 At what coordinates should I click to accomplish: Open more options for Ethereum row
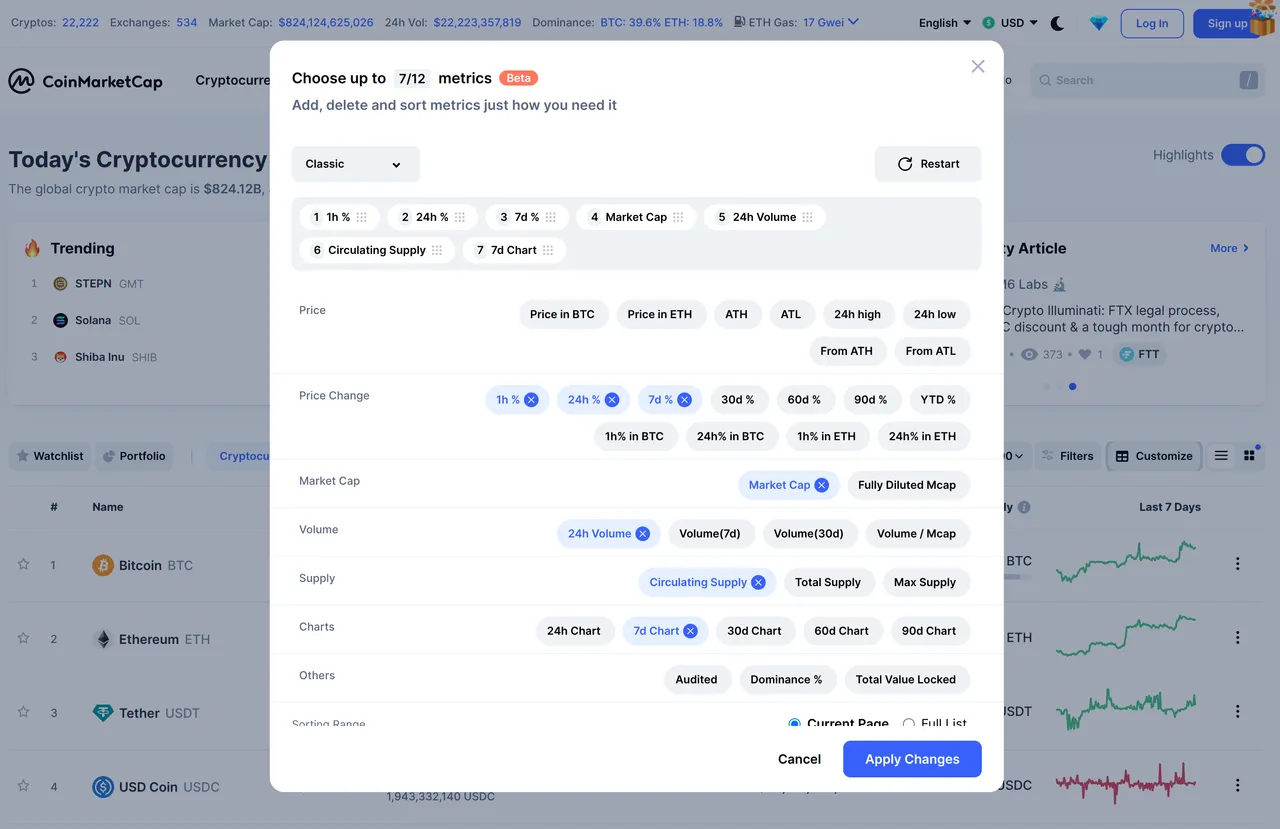tap(1237, 638)
